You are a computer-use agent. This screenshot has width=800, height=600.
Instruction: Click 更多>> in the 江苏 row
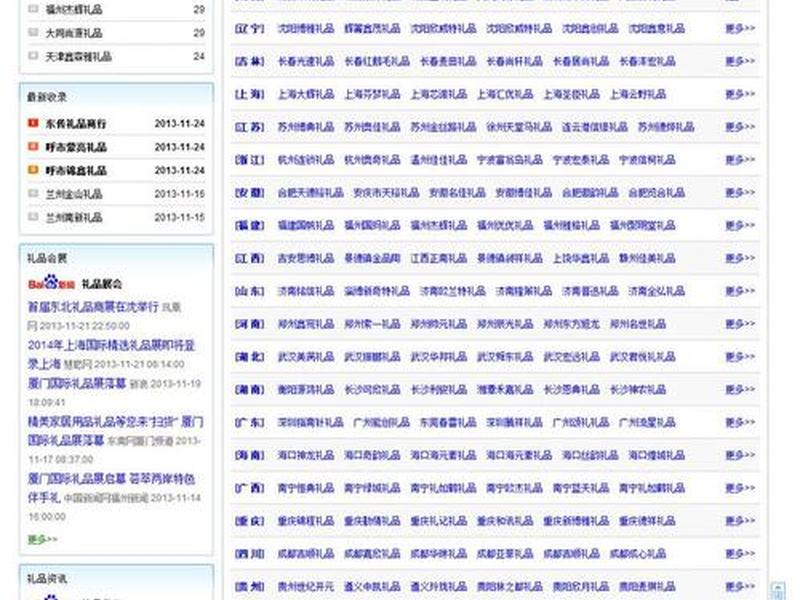click(740, 127)
